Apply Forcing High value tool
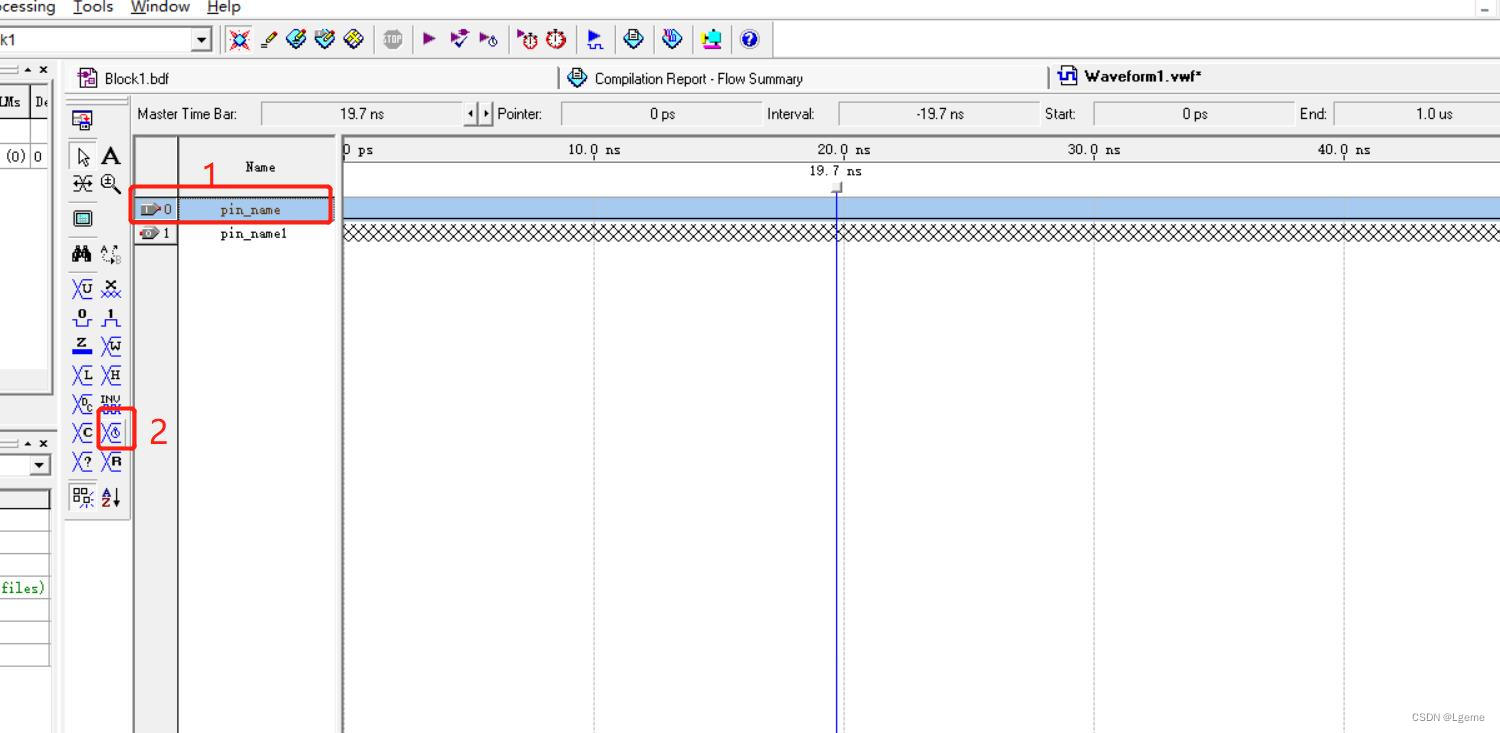 110,318
